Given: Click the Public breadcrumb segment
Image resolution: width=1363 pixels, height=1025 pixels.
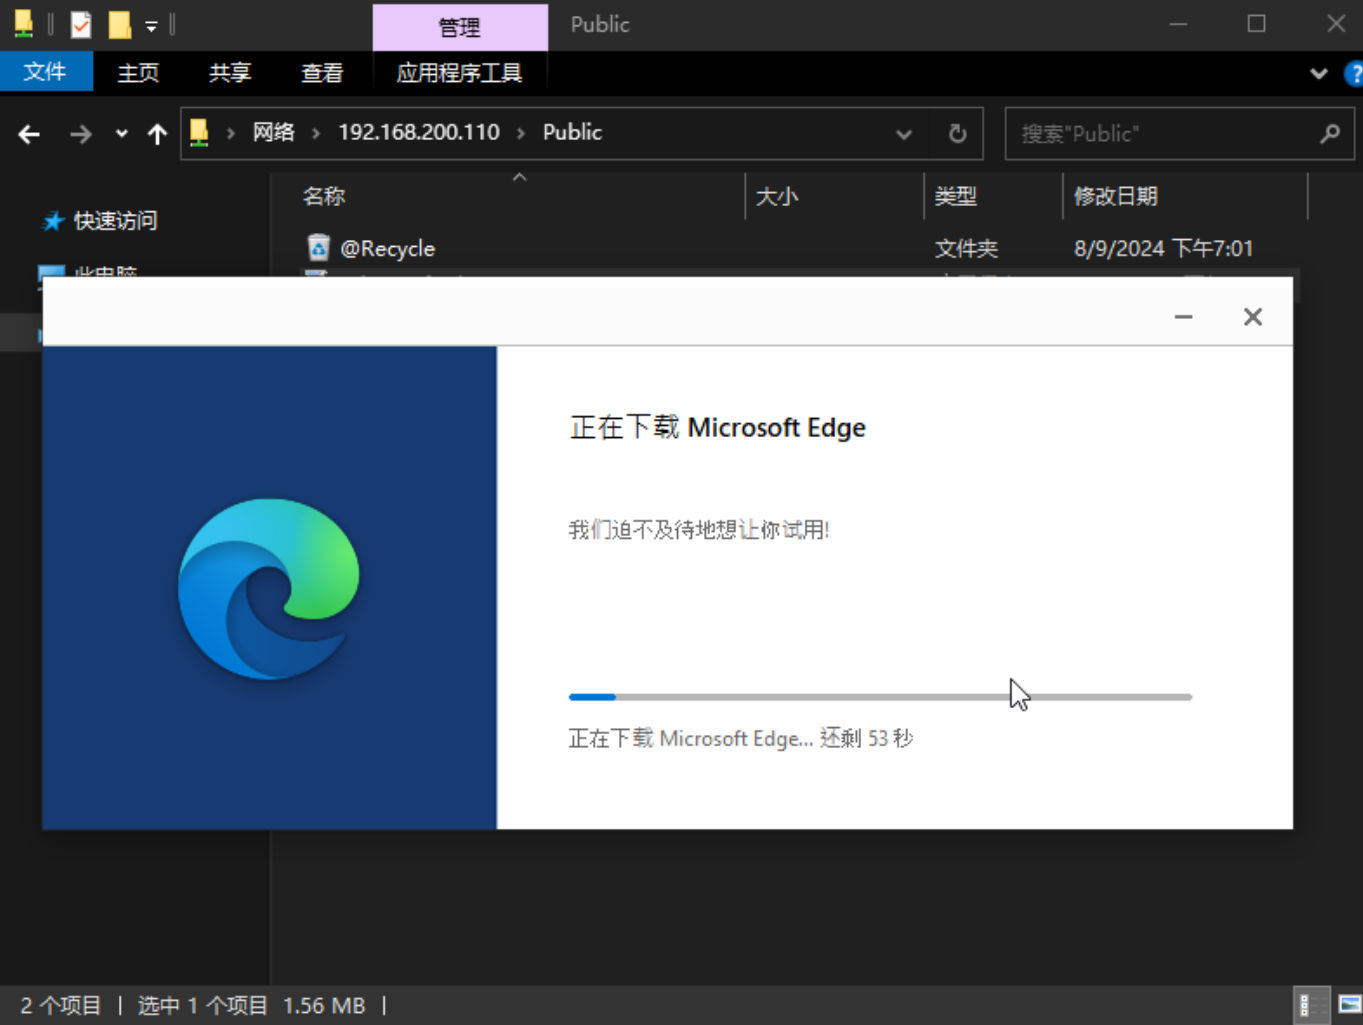Looking at the screenshot, I should click(x=572, y=132).
